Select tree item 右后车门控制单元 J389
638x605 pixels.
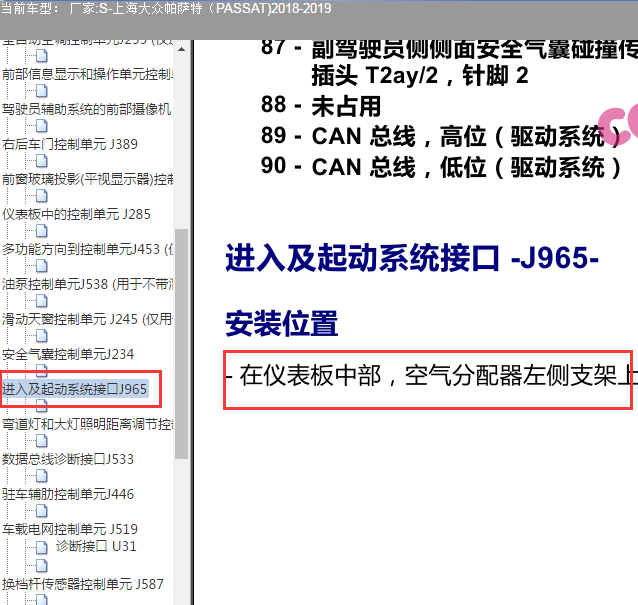click(70, 144)
